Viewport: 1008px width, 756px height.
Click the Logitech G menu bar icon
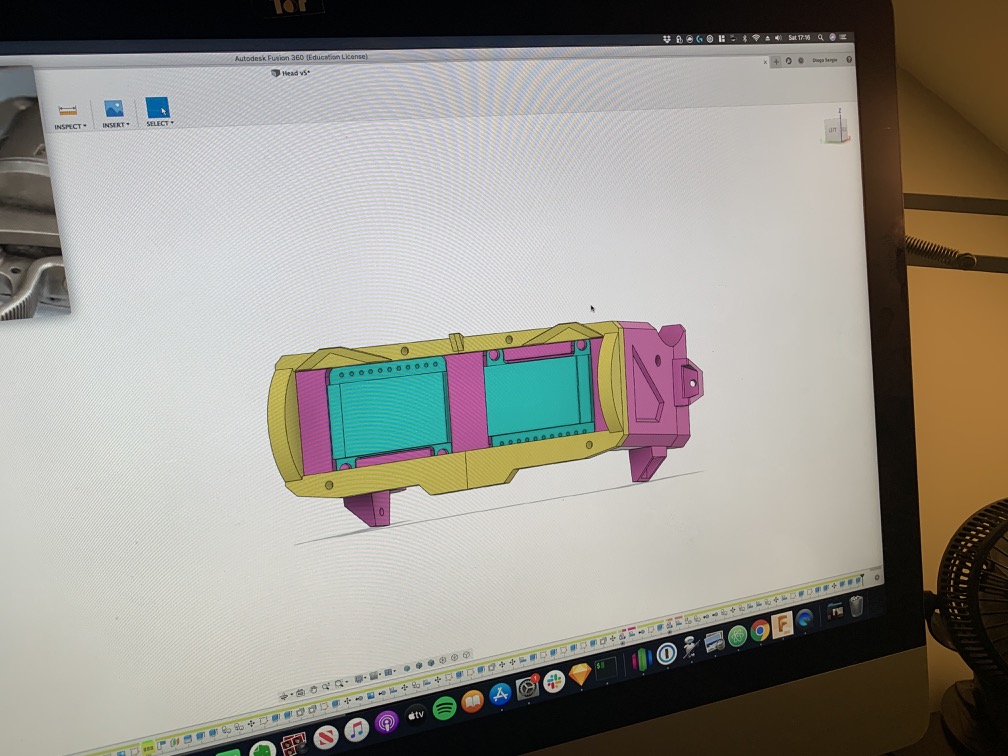point(699,39)
